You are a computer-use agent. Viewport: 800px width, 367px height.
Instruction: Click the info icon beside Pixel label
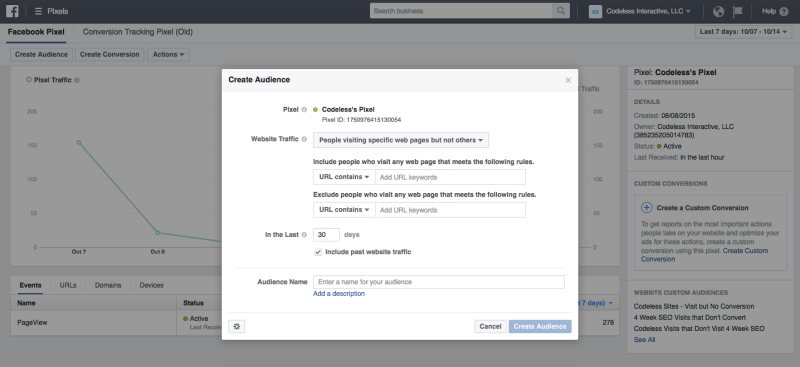304,110
